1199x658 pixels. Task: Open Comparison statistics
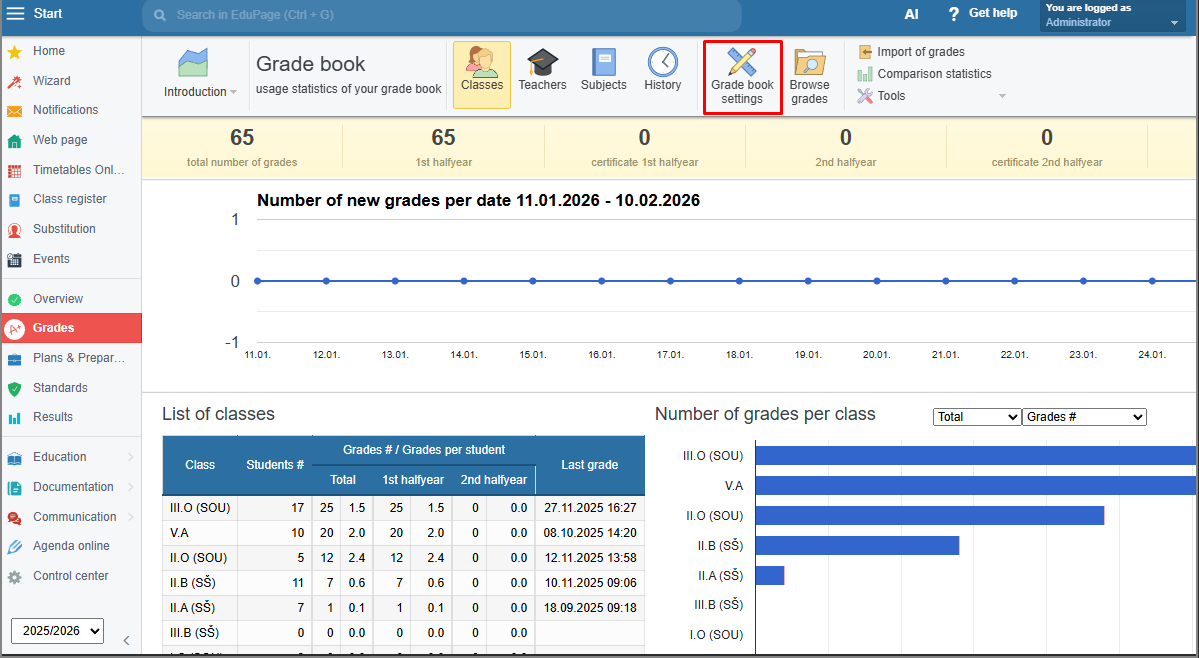point(934,74)
